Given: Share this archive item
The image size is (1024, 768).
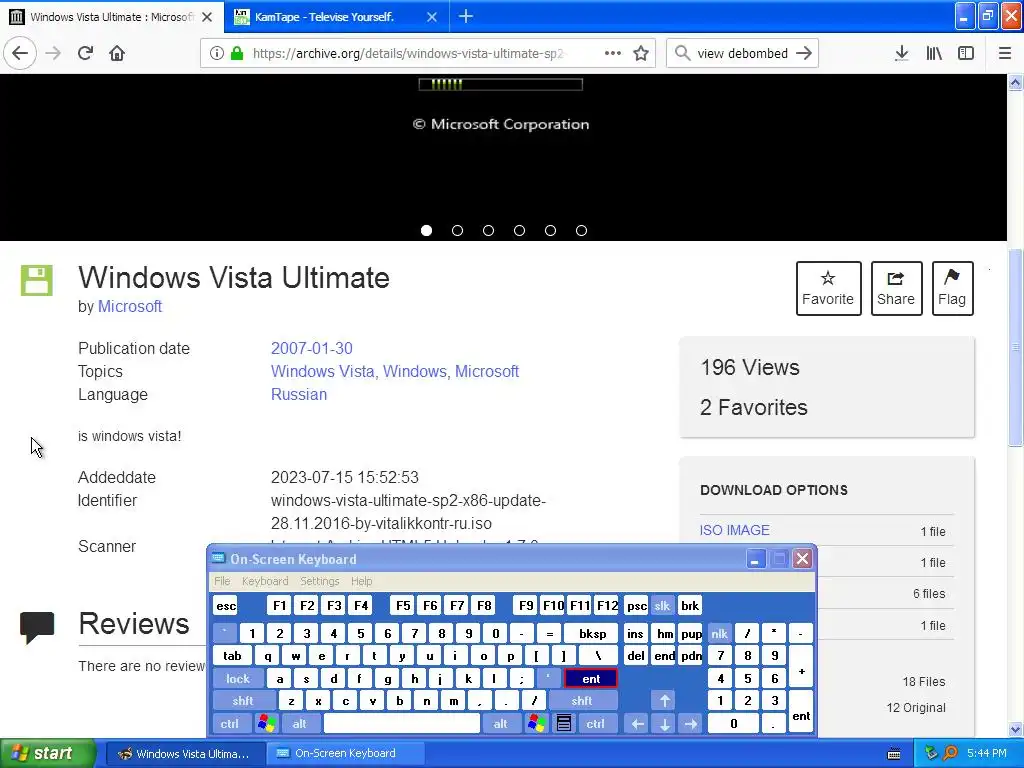Looking at the screenshot, I should click(x=896, y=289).
